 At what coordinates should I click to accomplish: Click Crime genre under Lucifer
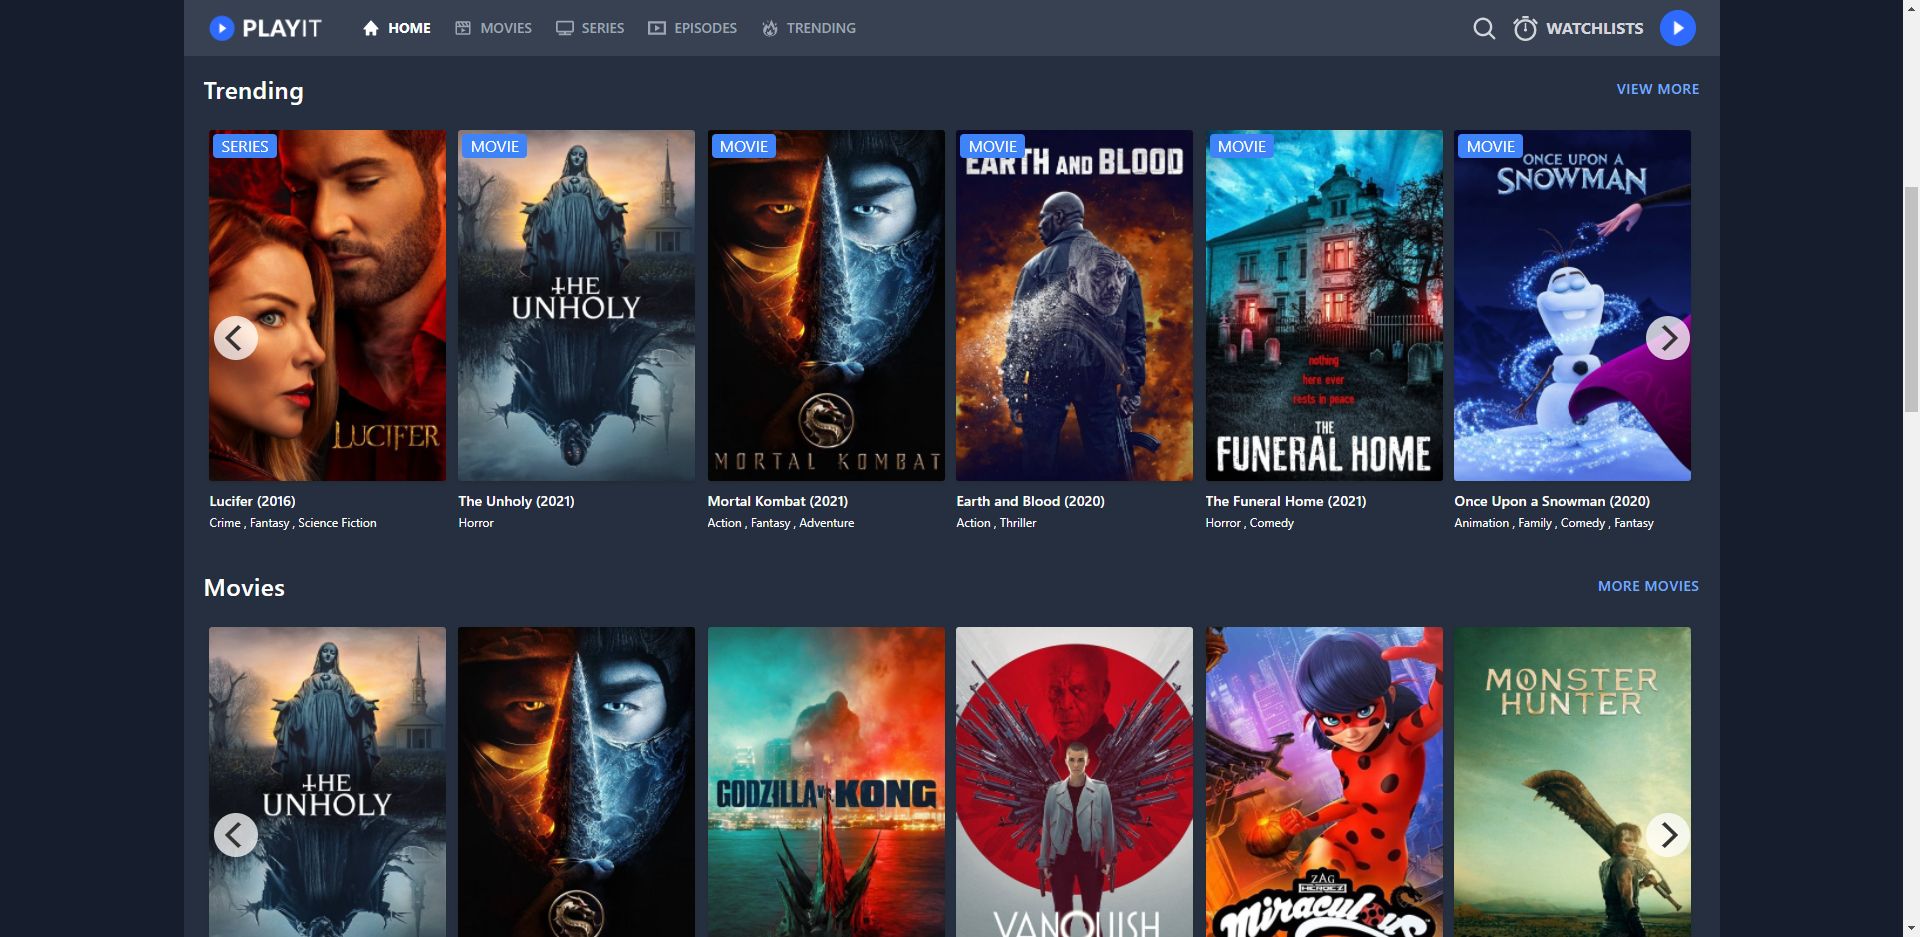[225, 523]
